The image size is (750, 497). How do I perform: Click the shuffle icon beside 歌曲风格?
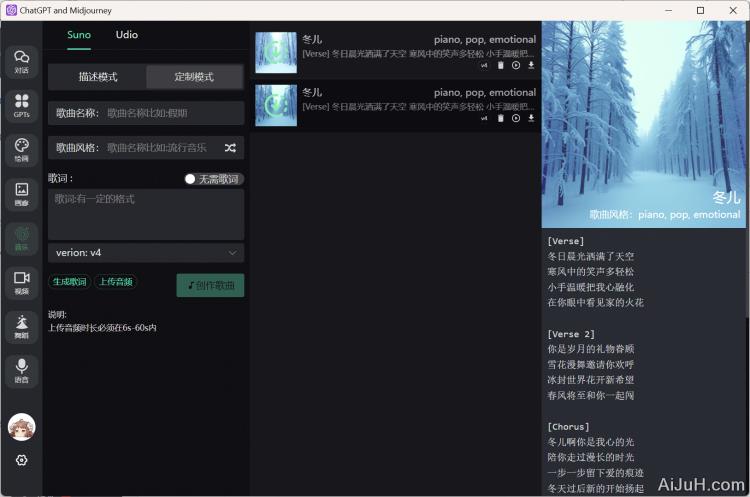230,147
